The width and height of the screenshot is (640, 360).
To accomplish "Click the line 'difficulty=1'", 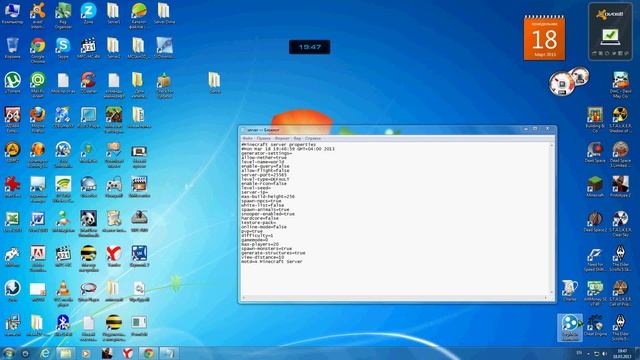I will click(x=257, y=236).
